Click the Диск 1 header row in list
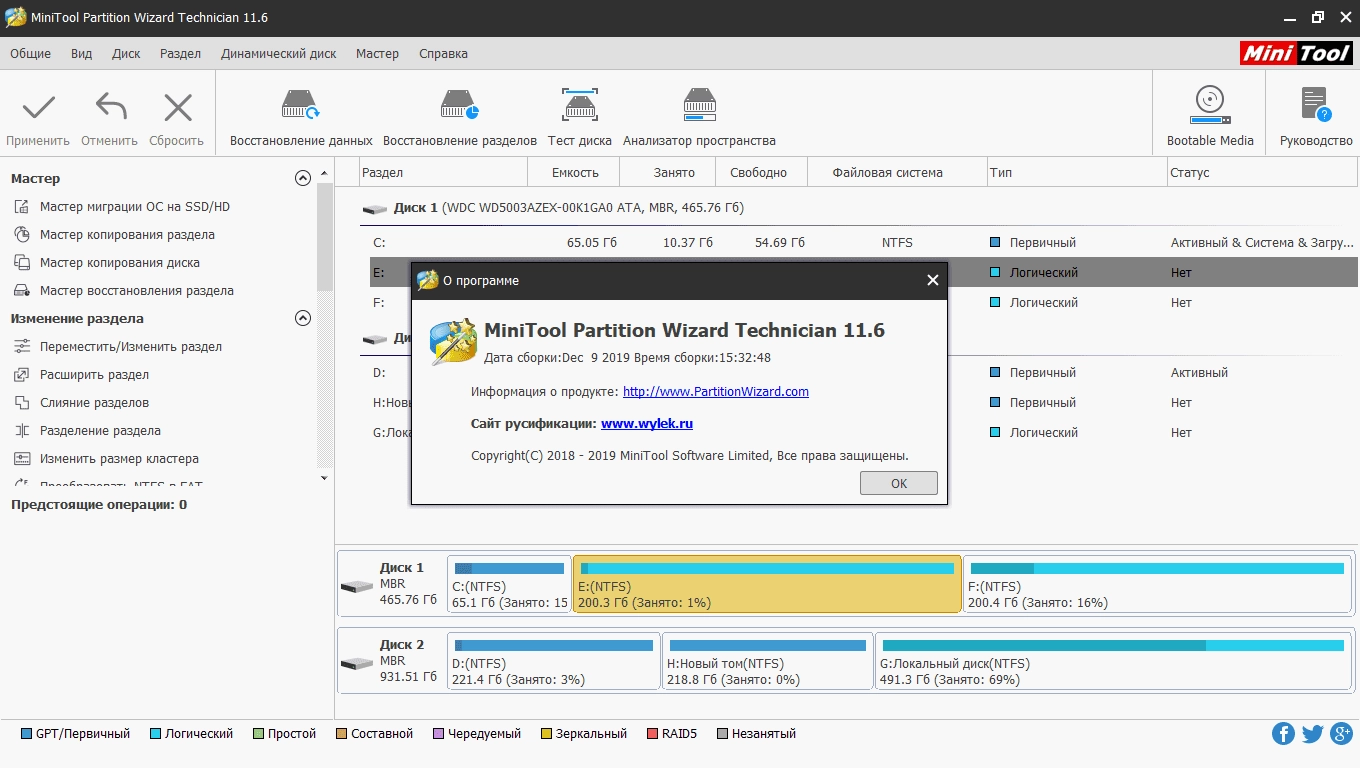Image resolution: width=1360 pixels, height=768 pixels. [x=858, y=208]
